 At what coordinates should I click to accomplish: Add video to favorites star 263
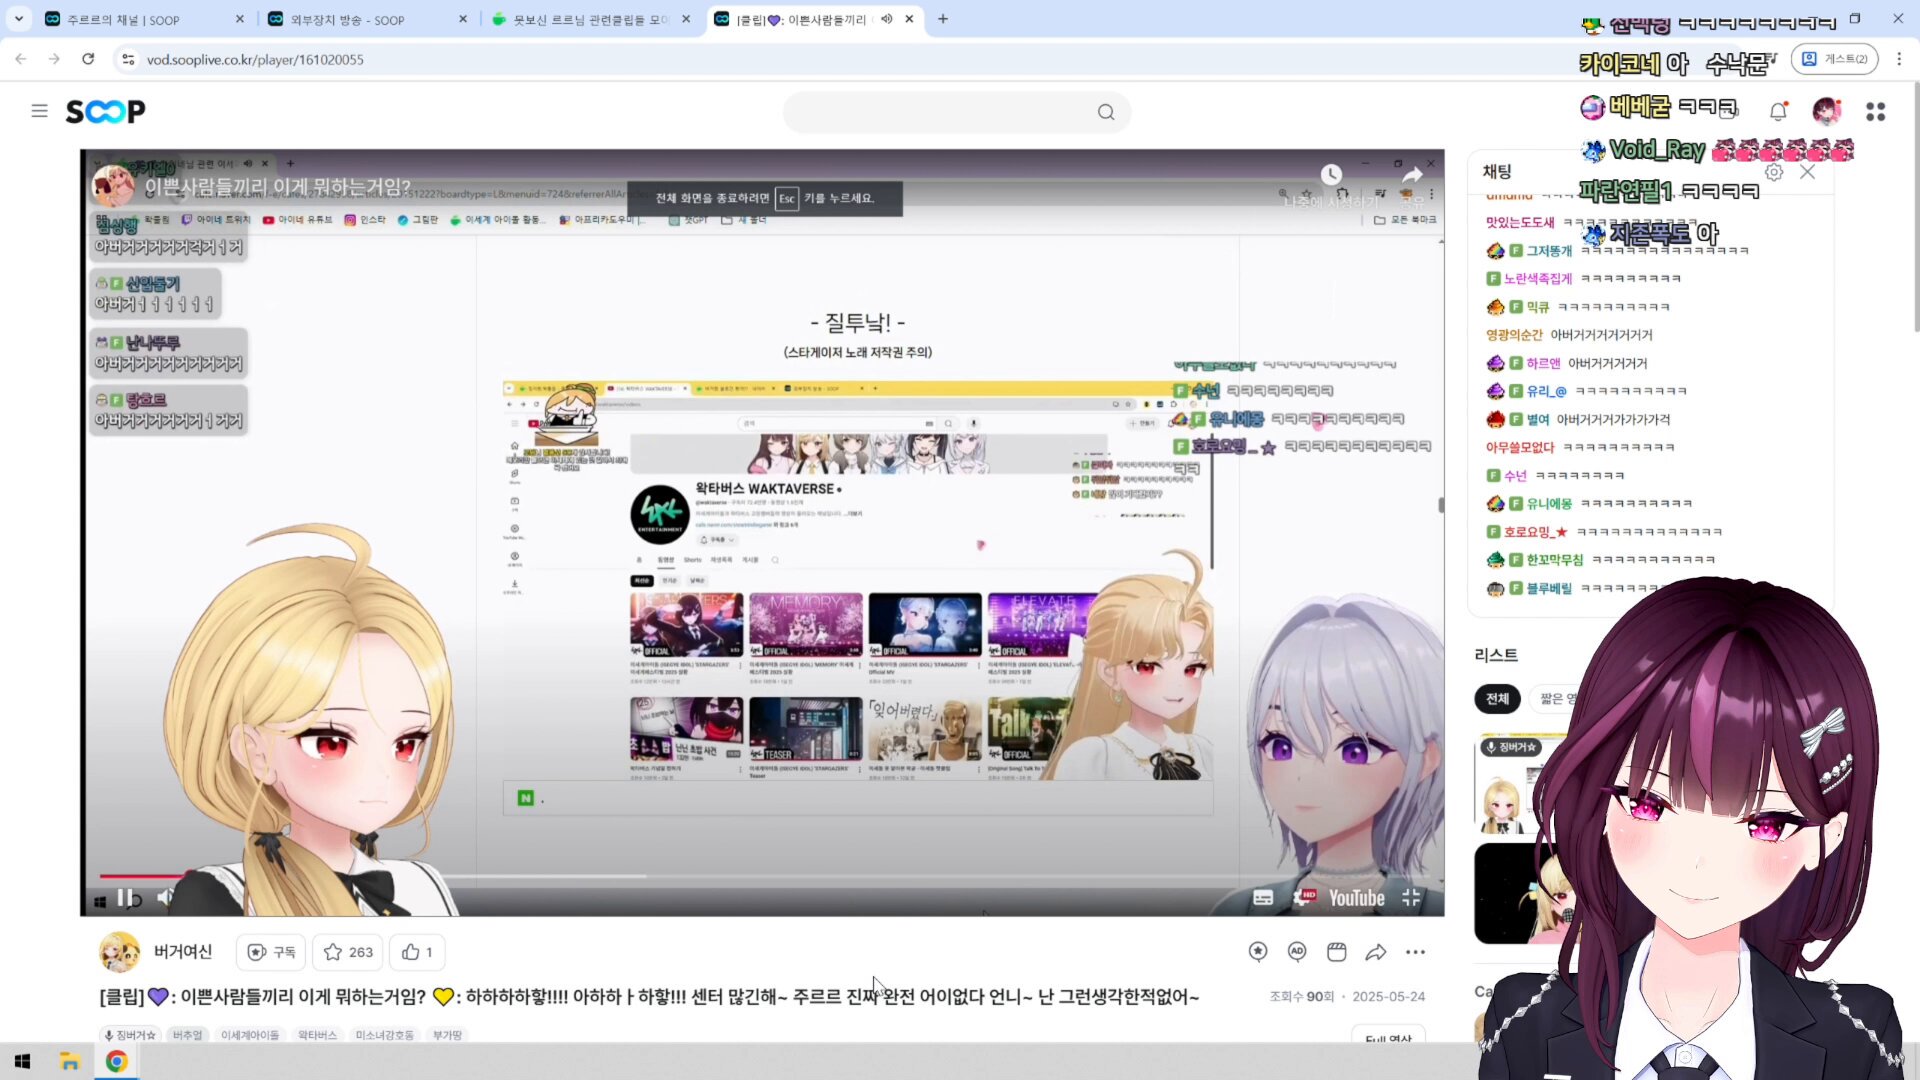348,952
